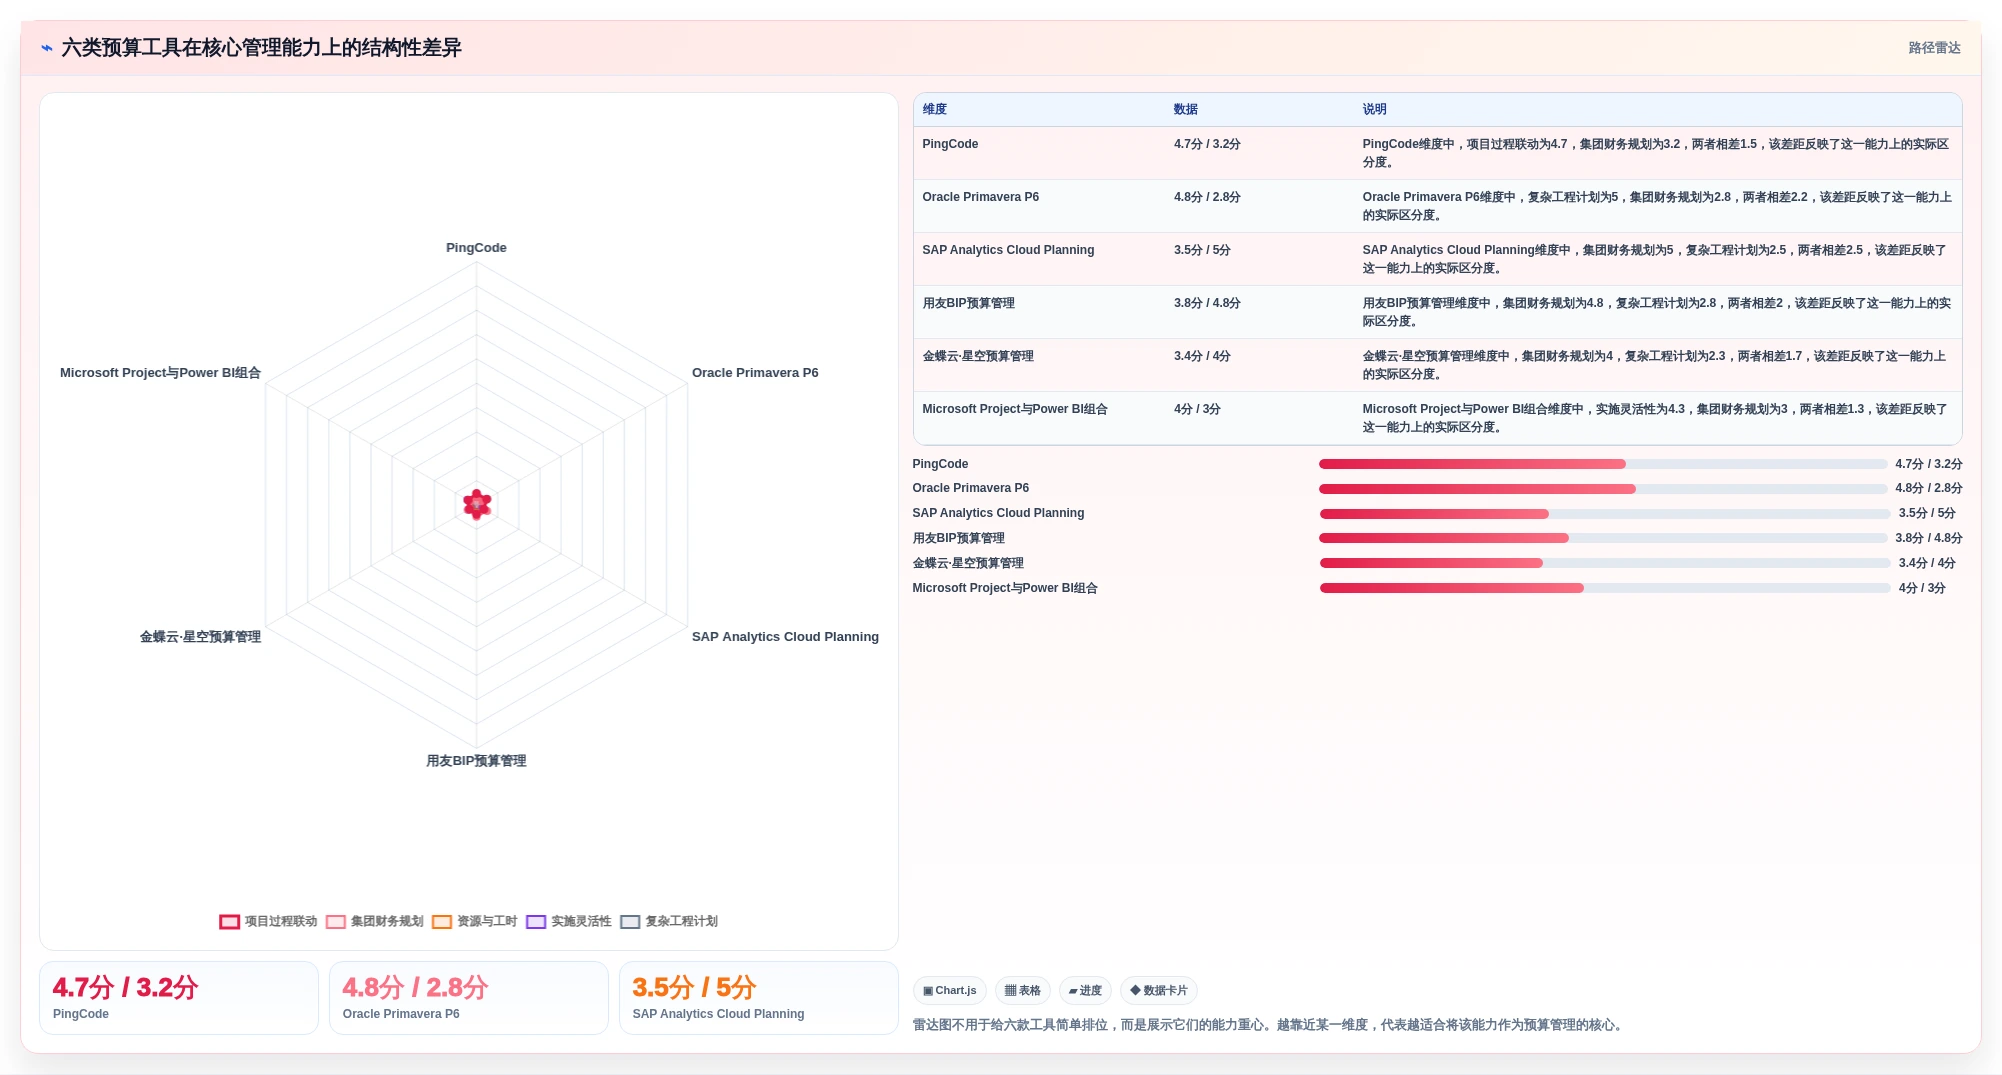This screenshot has height=1075, width=2002.
Task: Click the 用友BIP预算管理 radar axis label
Action: point(476,761)
